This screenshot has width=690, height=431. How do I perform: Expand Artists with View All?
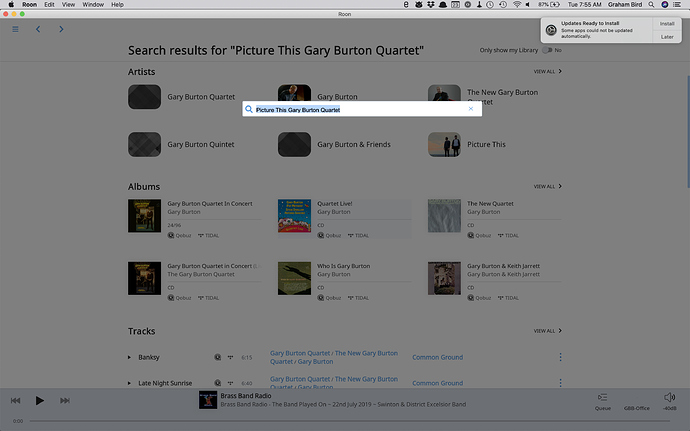547,71
